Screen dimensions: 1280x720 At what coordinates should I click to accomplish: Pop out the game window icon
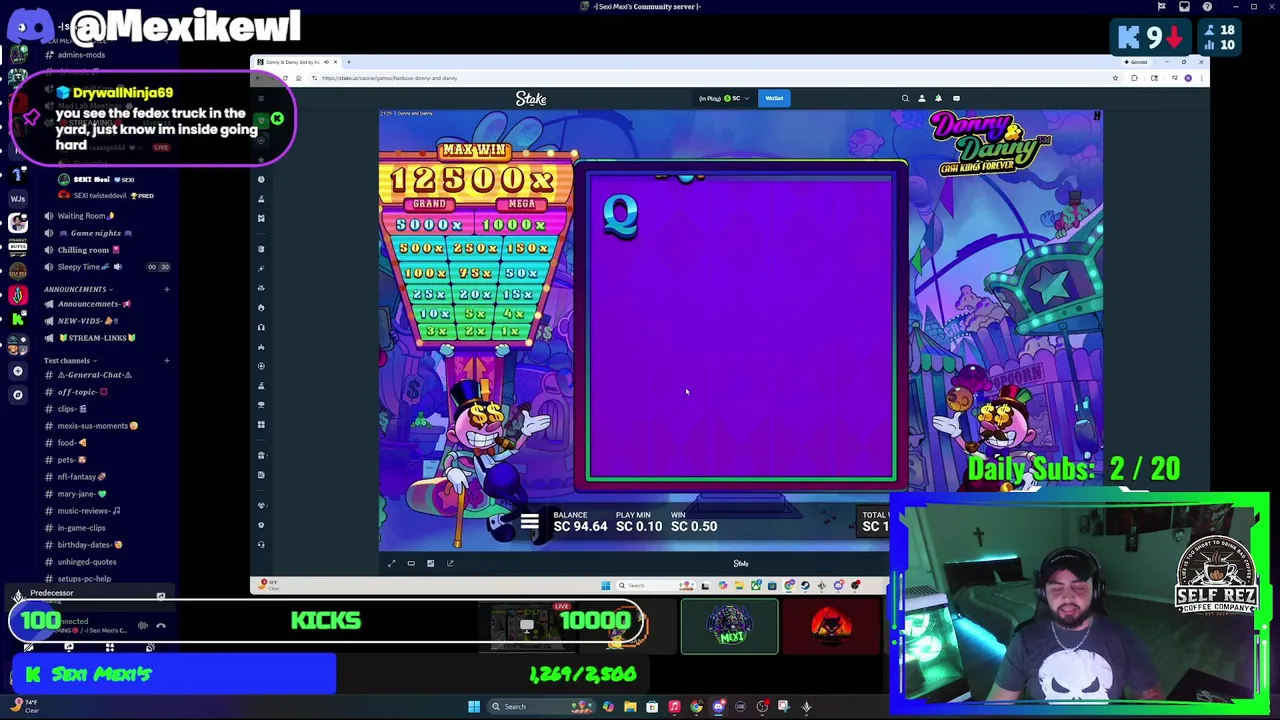(450, 563)
